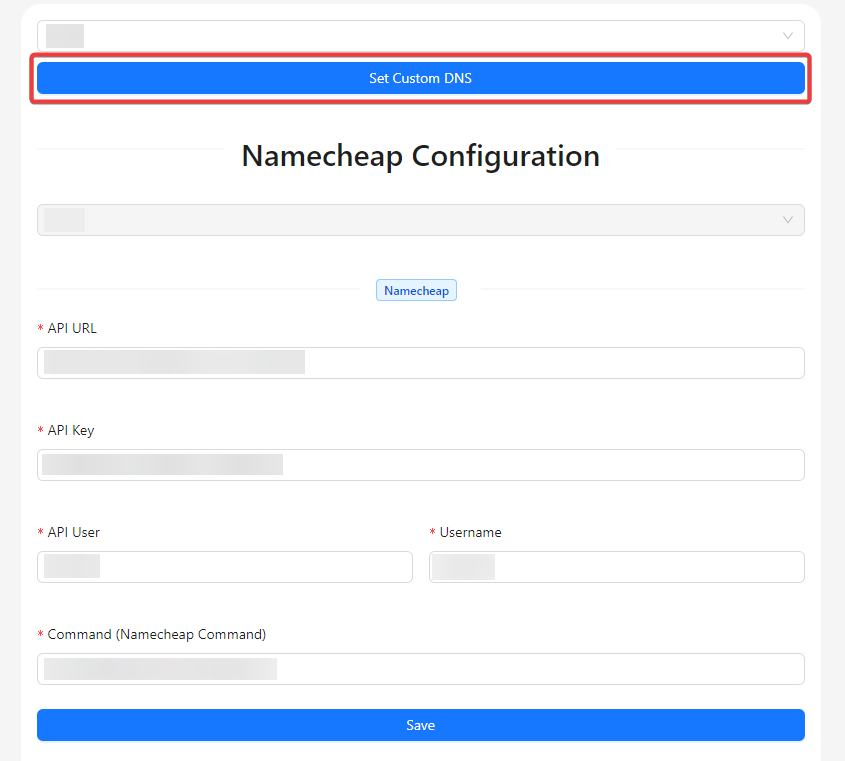Click the Command (Namecheap Command) input field
Screen dimensions: 845x761
(x=420, y=668)
